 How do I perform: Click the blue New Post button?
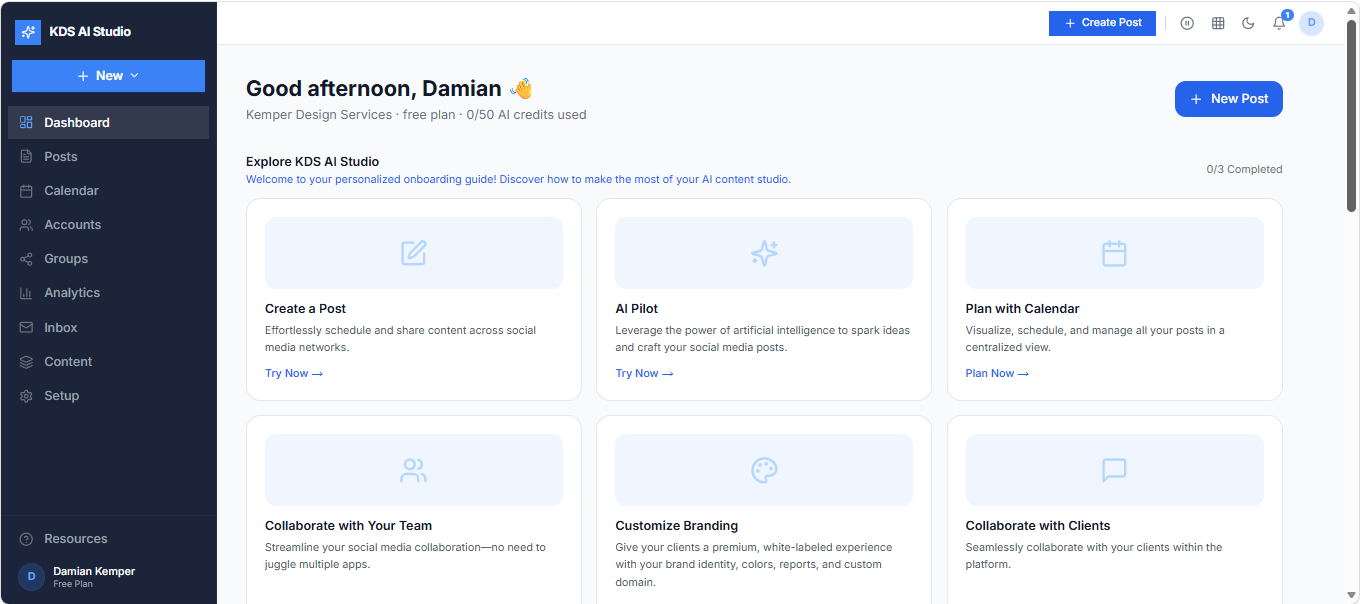tap(1228, 99)
